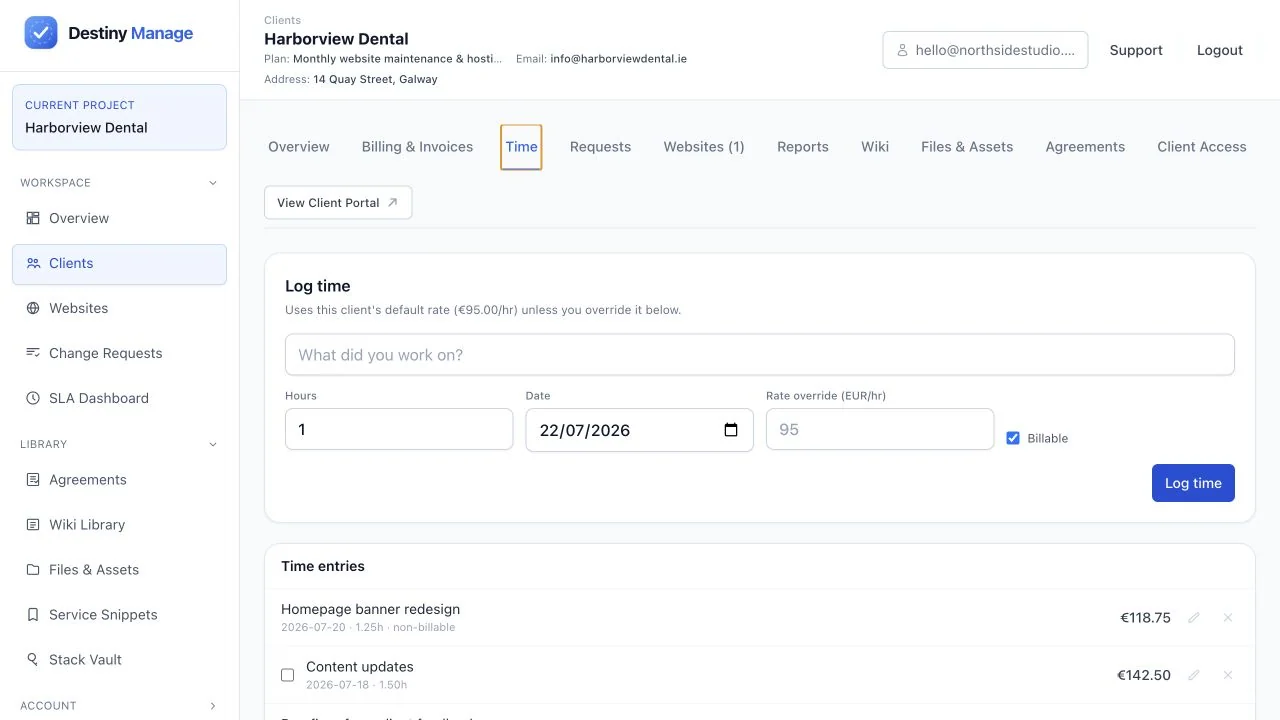This screenshot has height=720, width=1280.
Task: Click the info@harborviewdental.ie email text
Action: (618, 59)
